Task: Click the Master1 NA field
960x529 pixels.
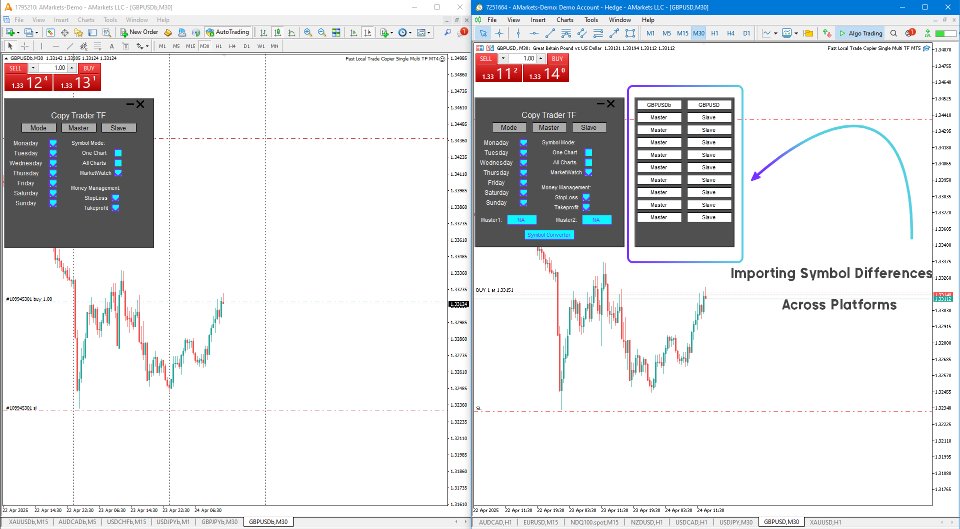Action: [x=522, y=220]
